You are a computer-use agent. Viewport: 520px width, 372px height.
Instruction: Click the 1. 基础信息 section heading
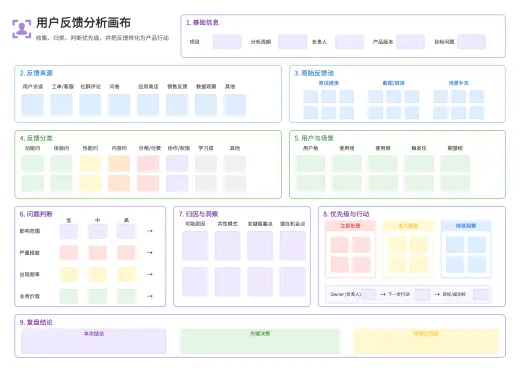(202, 22)
